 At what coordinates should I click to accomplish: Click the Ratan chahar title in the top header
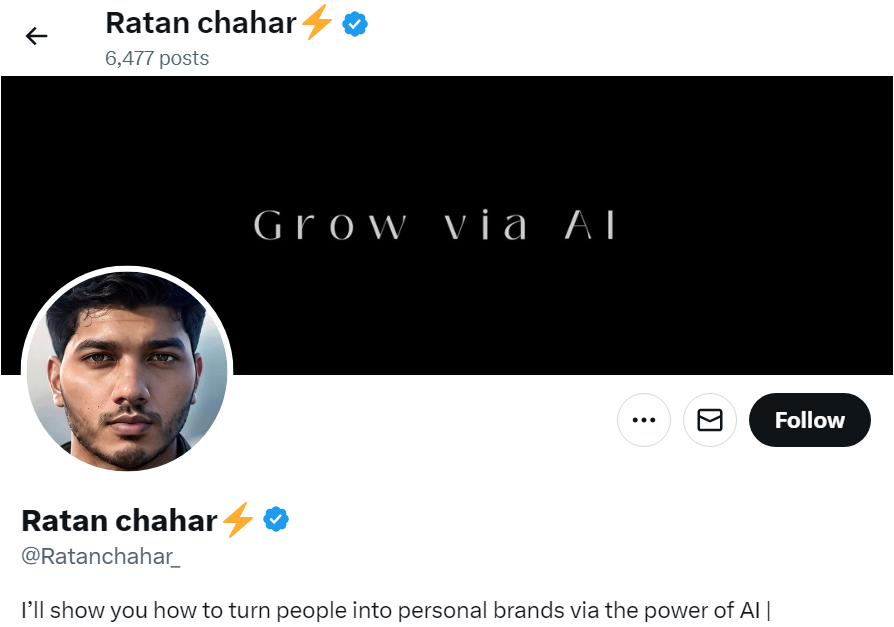pyautogui.click(x=200, y=23)
